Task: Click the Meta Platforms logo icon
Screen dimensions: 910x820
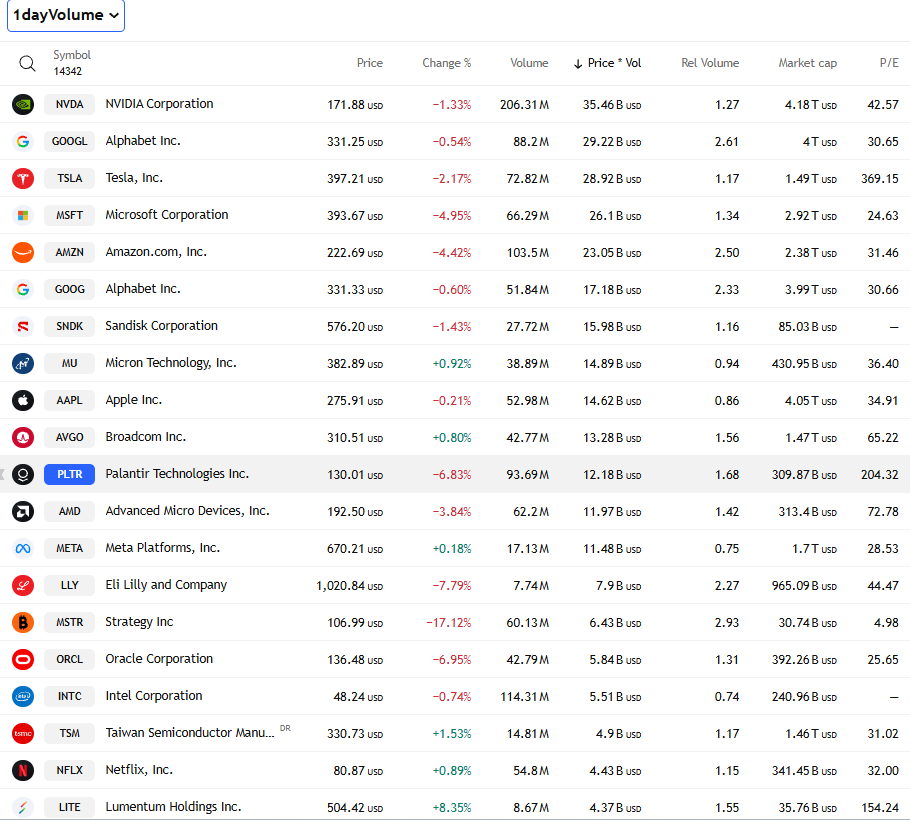Action: point(23,548)
